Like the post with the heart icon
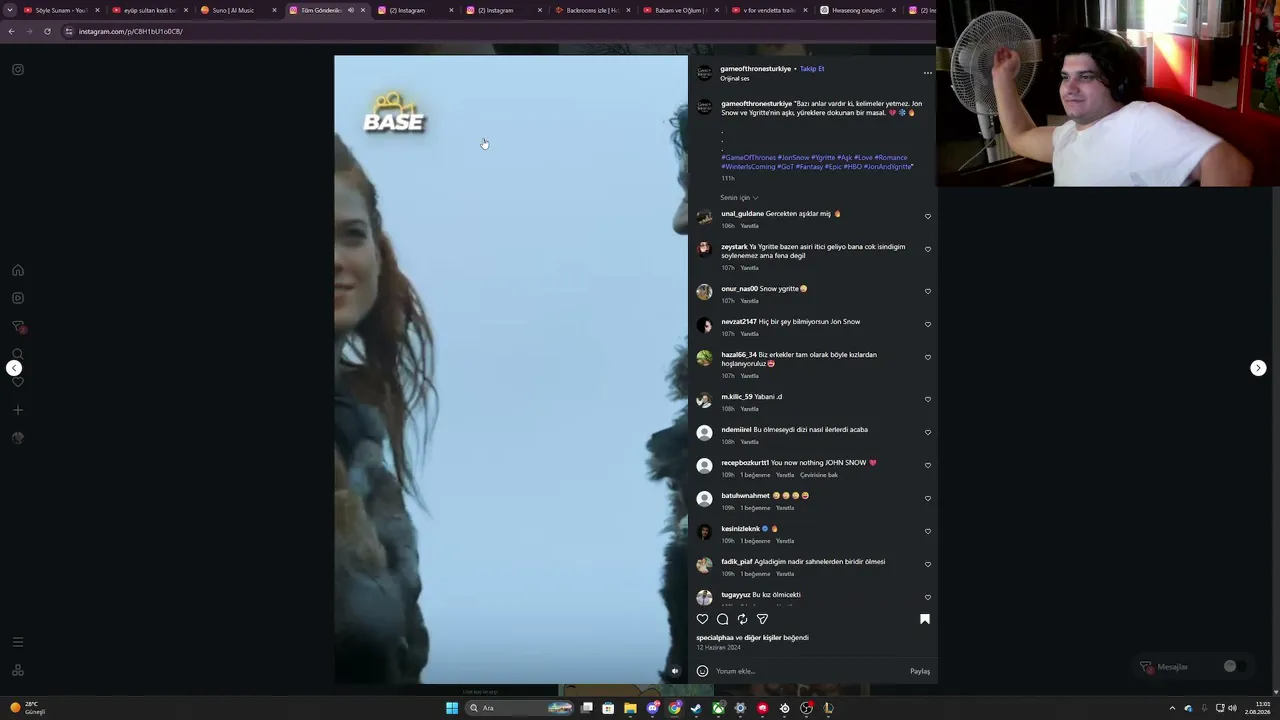Viewport: 1280px width, 720px height. pyautogui.click(x=702, y=619)
